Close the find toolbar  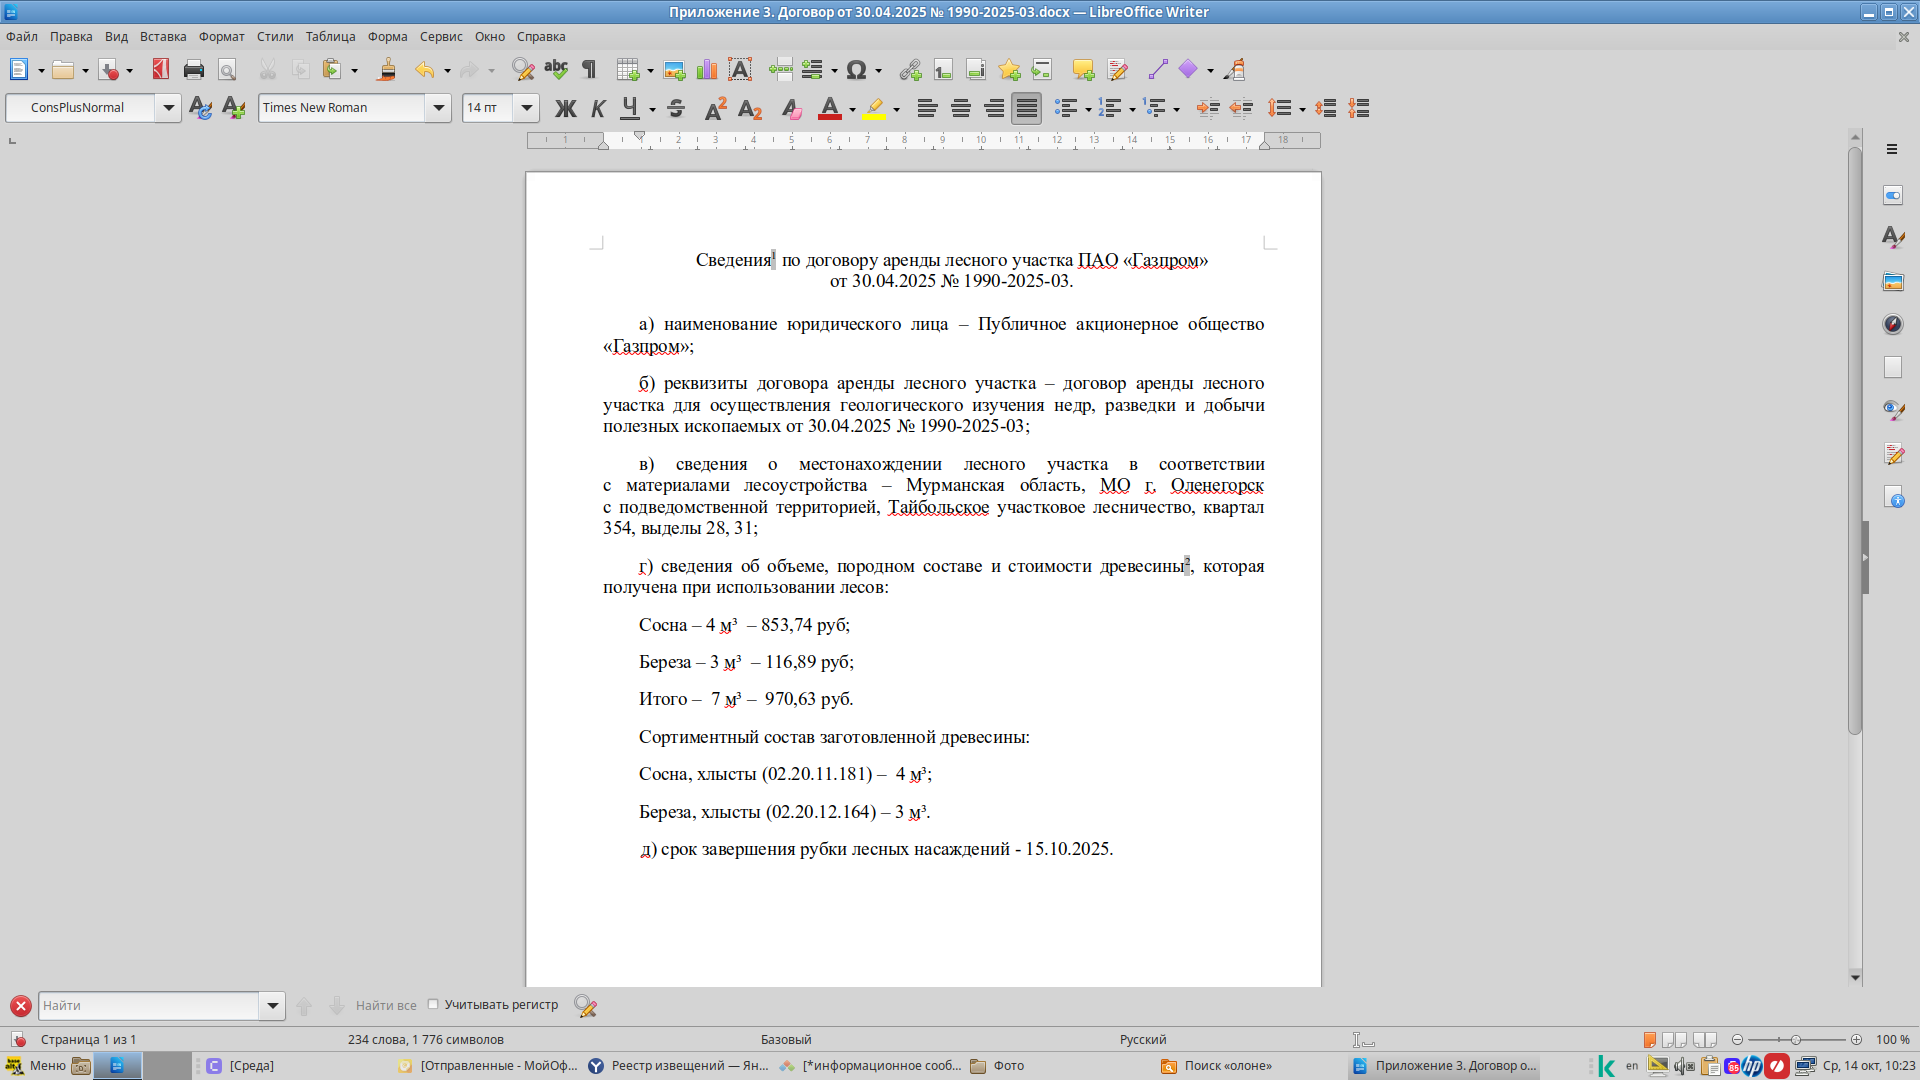(x=20, y=1006)
